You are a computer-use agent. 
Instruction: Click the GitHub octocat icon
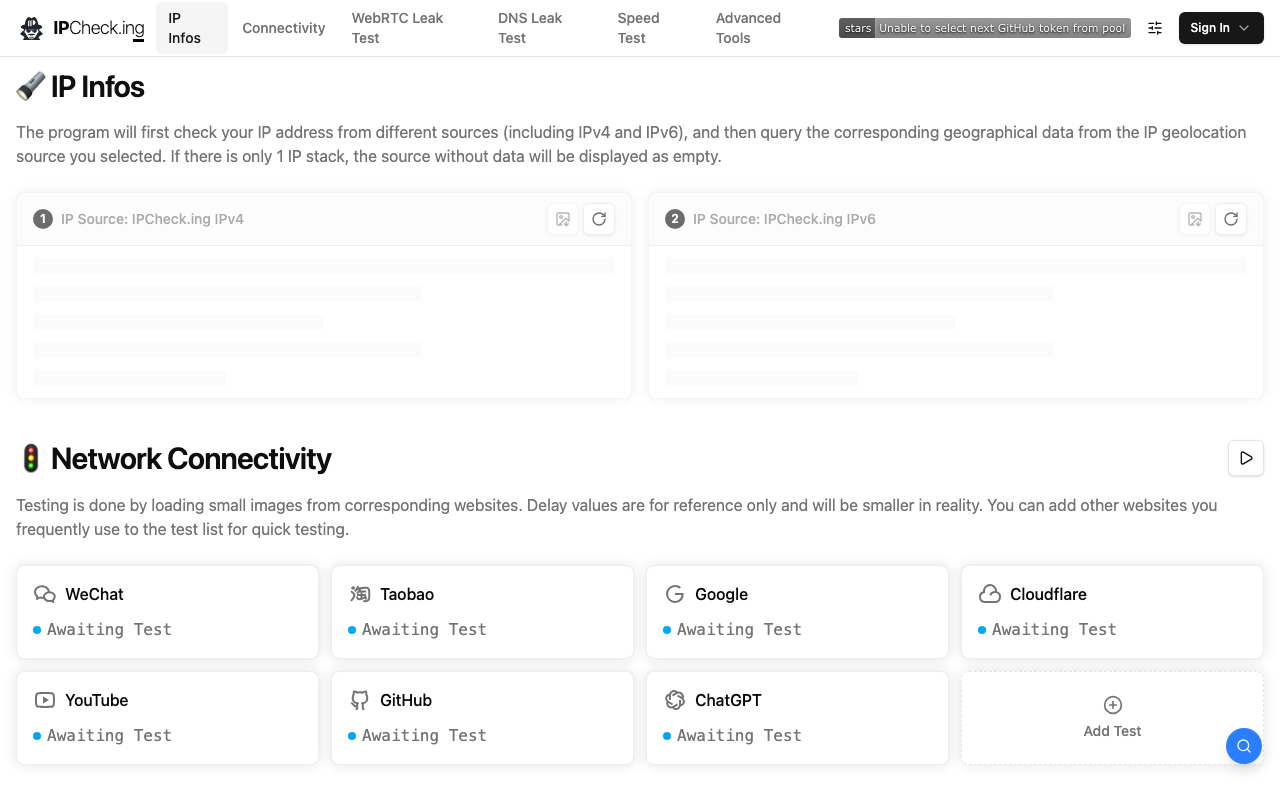(x=360, y=700)
